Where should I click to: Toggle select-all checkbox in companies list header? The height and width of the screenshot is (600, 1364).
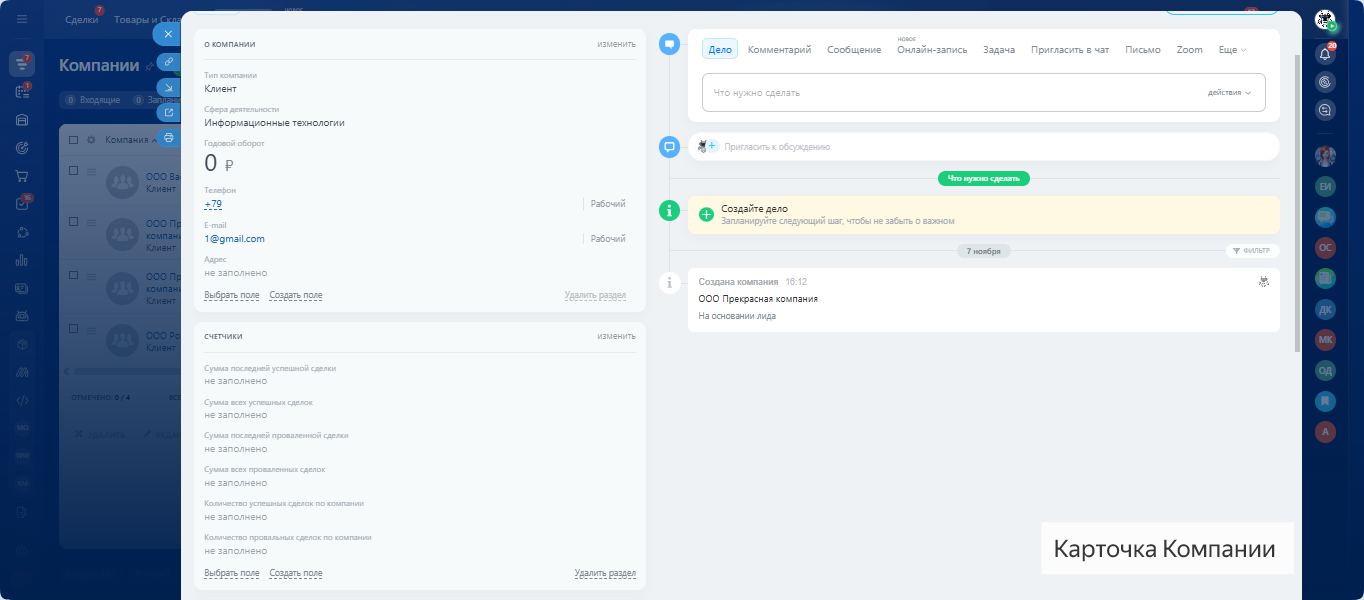pos(73,140)
